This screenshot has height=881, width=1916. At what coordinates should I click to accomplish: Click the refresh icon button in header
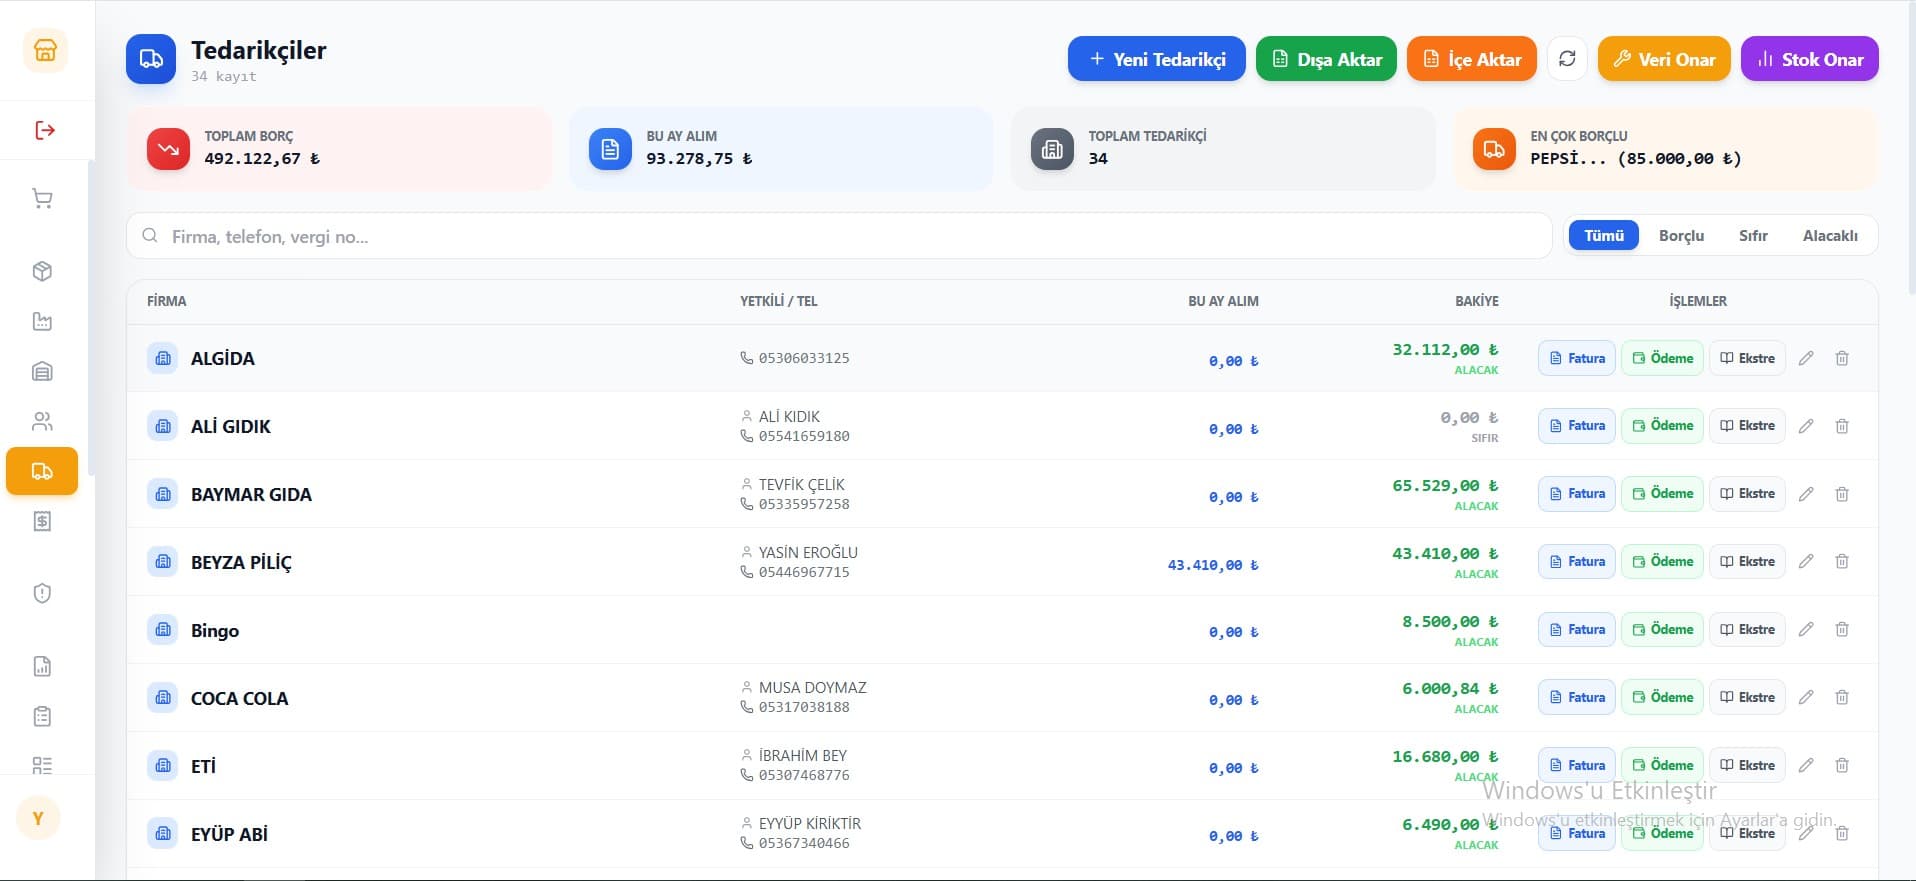(1567, 59)
